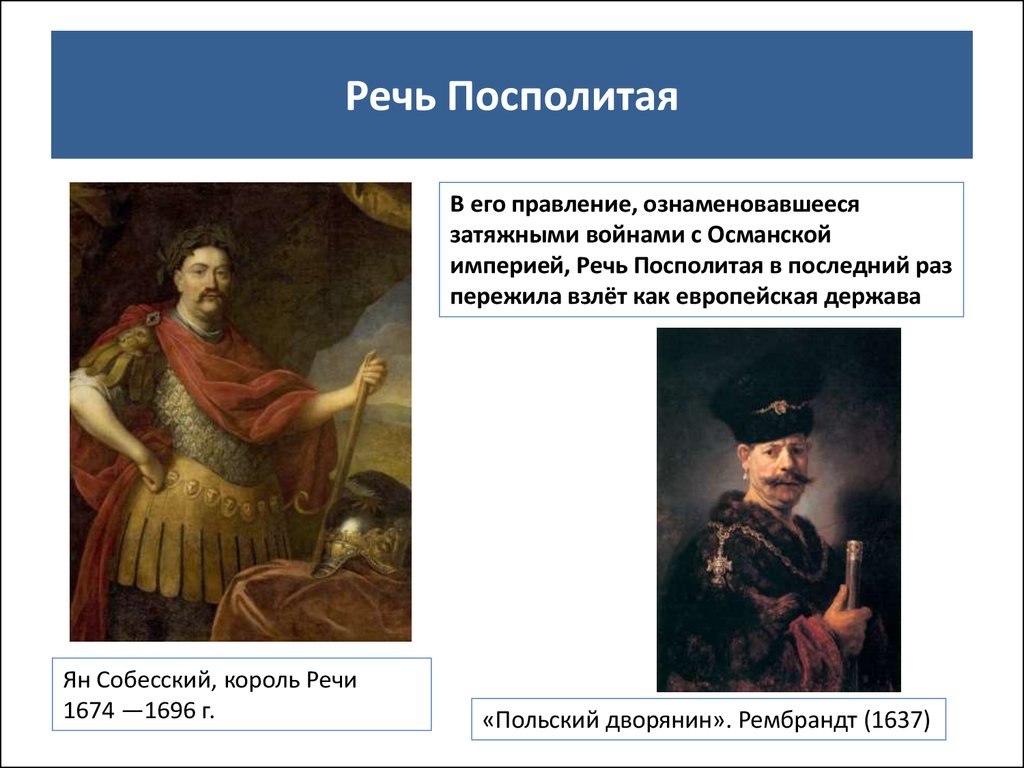Select the caption "«Польский дворянин». Рембрандт (1637)"
The height and width of the screenshot is (768, 1024).
706,720
